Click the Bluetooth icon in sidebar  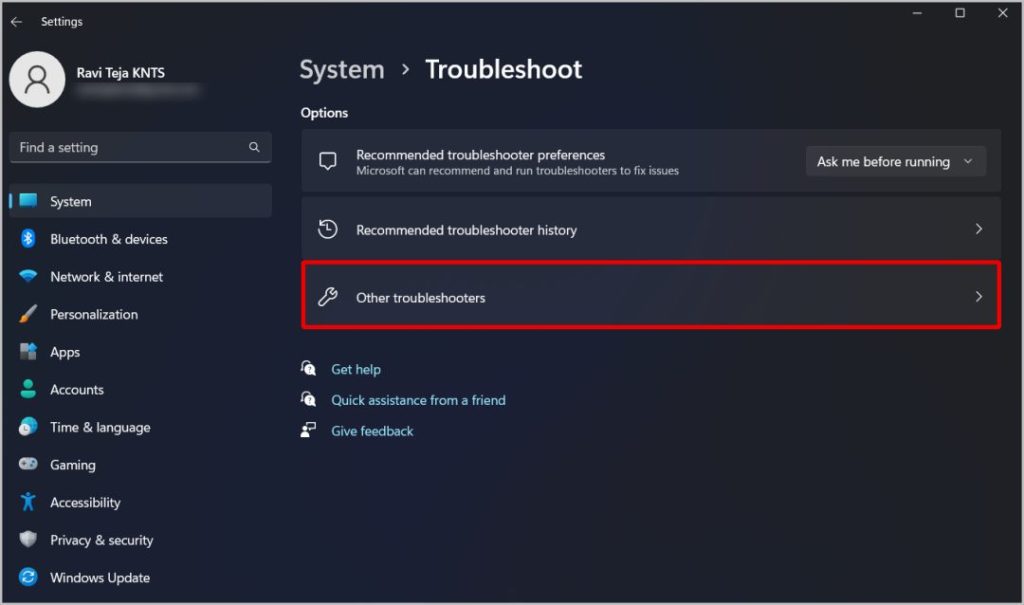27,238
